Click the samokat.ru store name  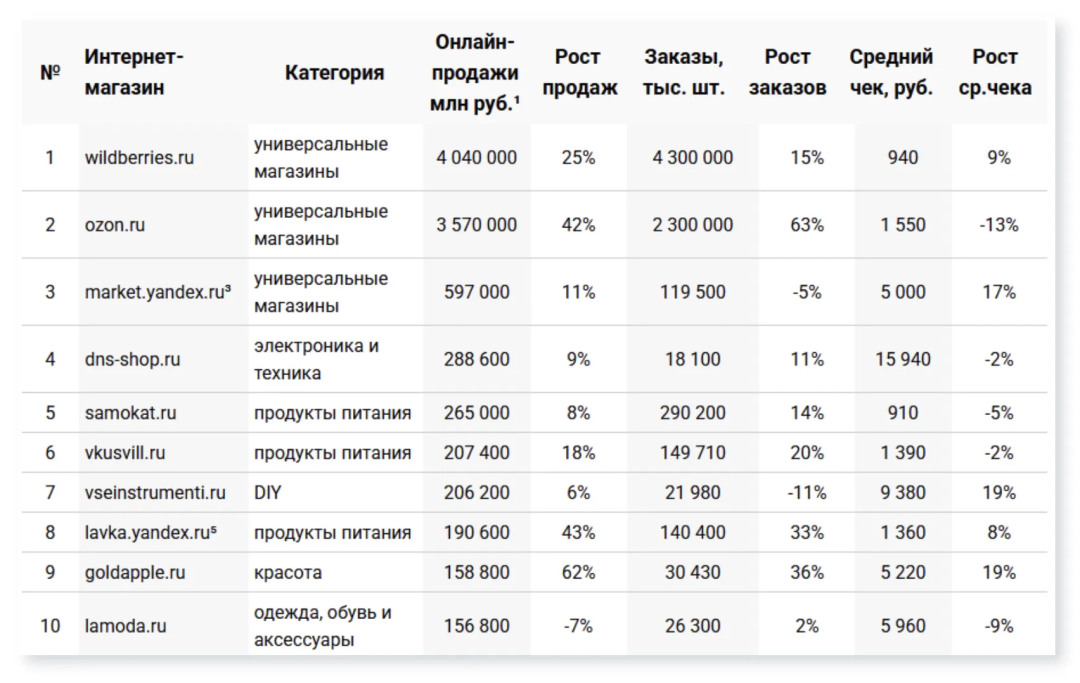pyautogui.click(x=130, y=413)
